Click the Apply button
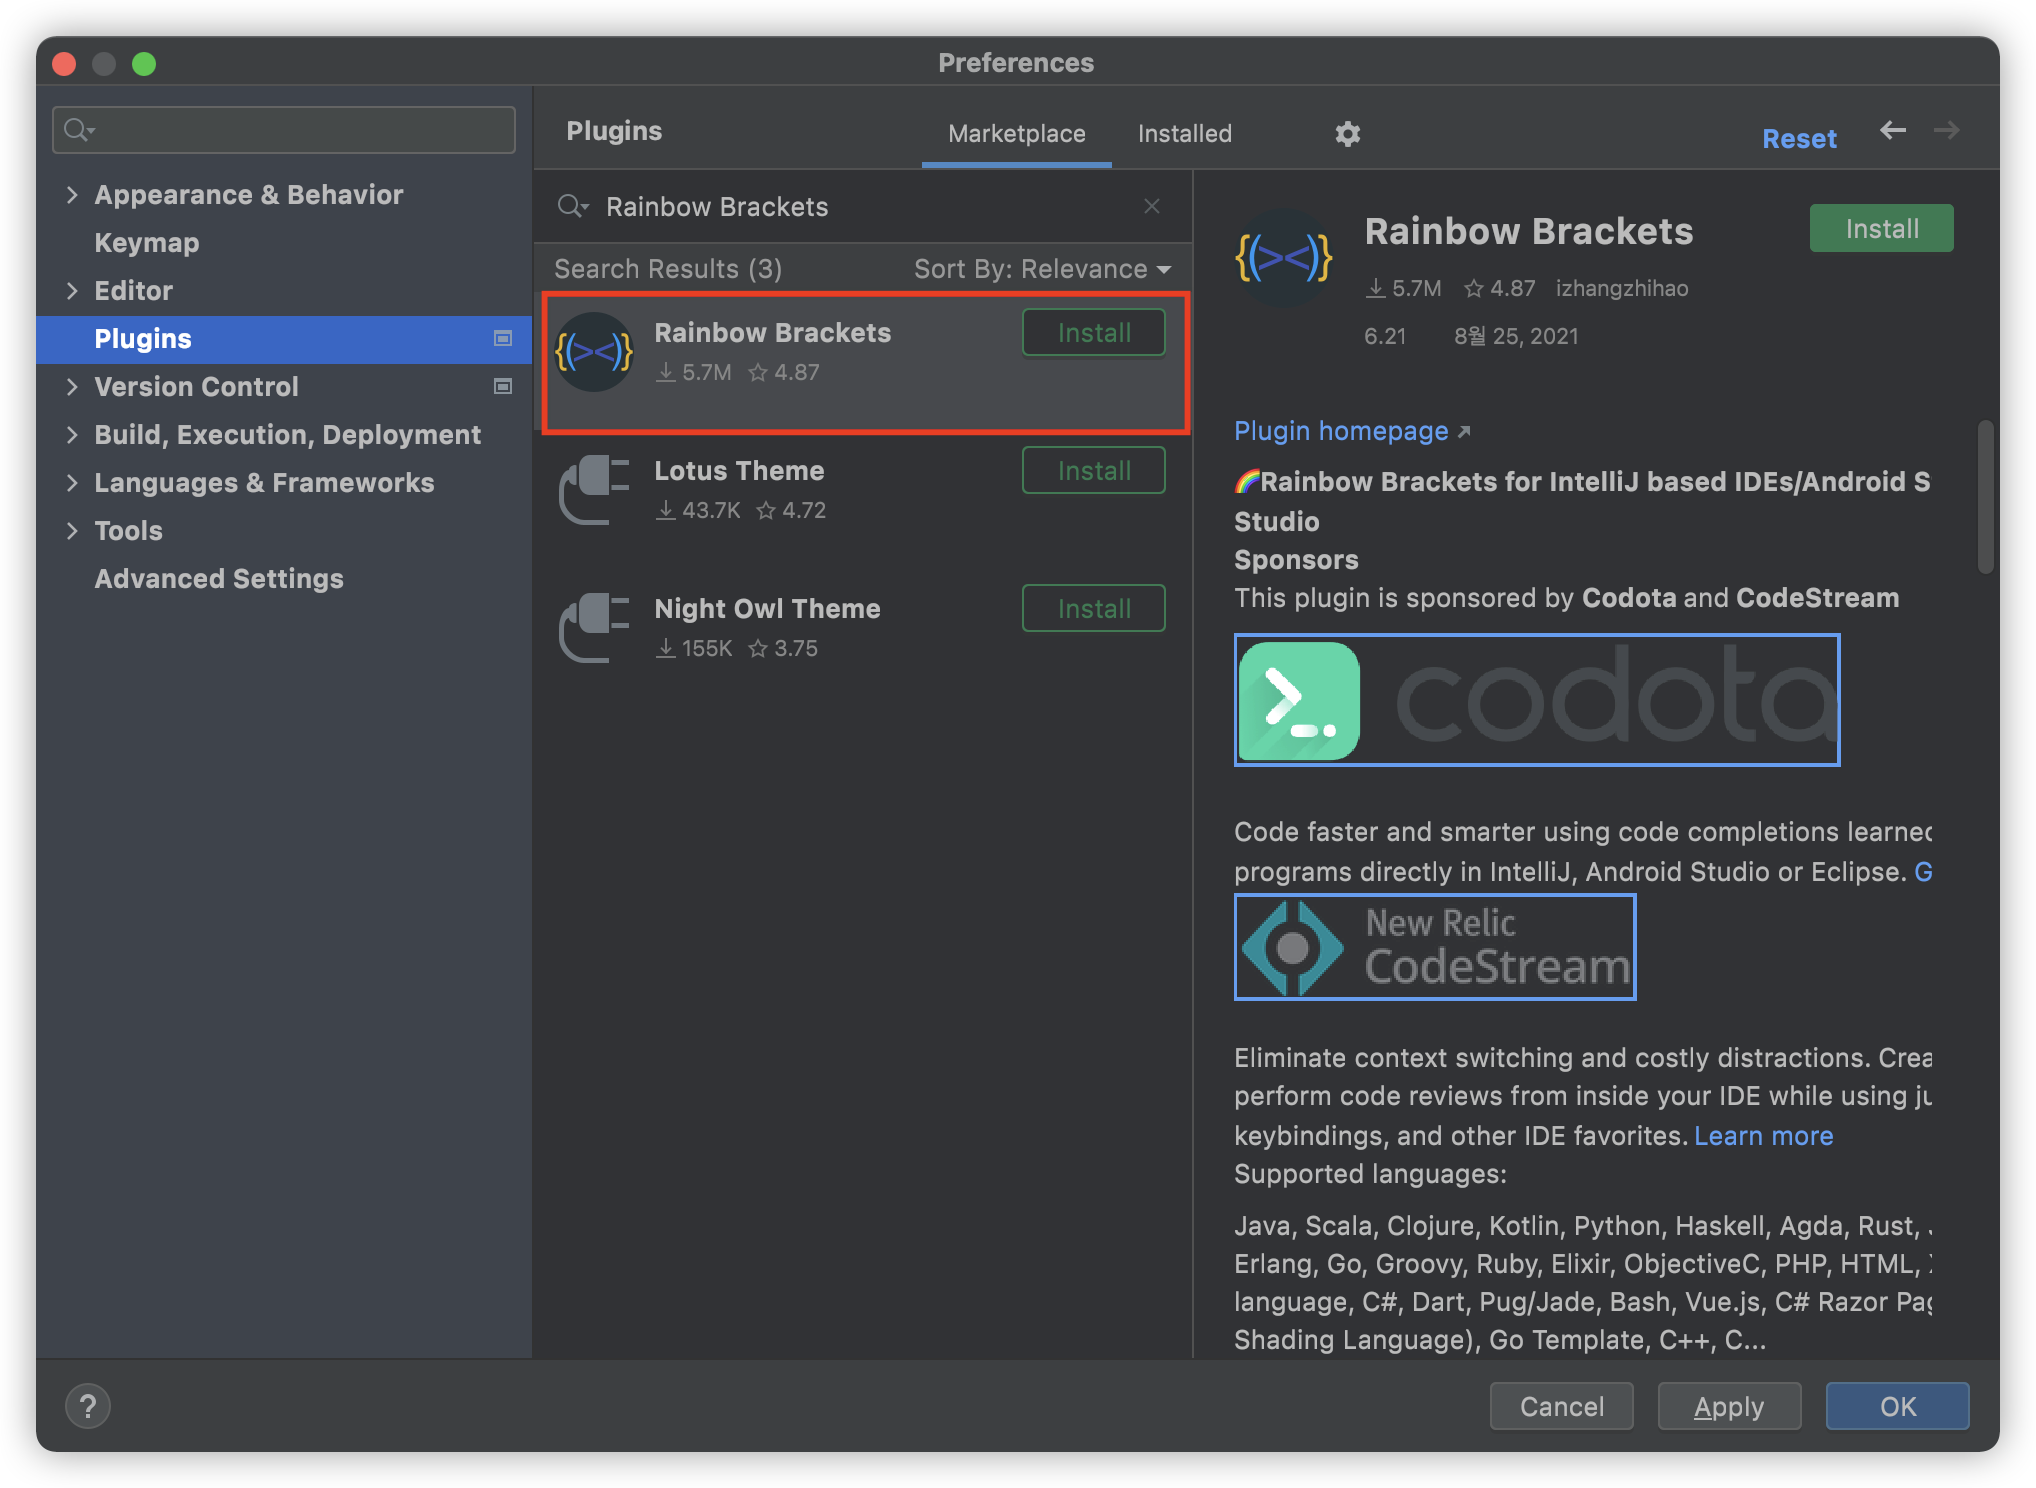2036x1488 pixels. [1729, 1406]
